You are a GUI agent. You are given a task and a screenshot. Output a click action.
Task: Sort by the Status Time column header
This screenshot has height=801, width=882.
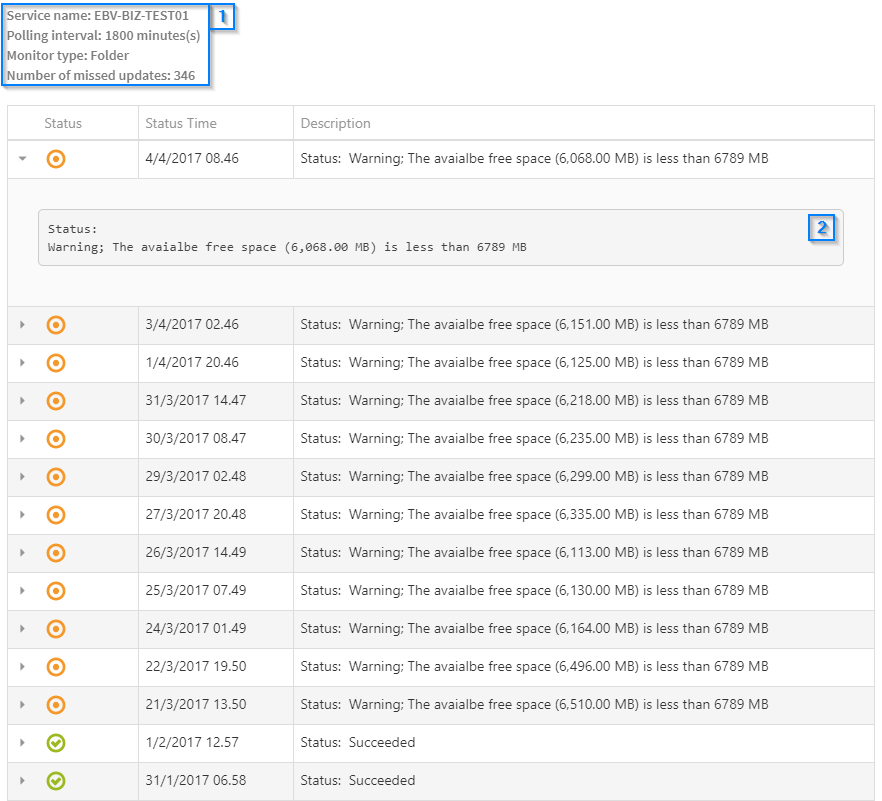181,124
